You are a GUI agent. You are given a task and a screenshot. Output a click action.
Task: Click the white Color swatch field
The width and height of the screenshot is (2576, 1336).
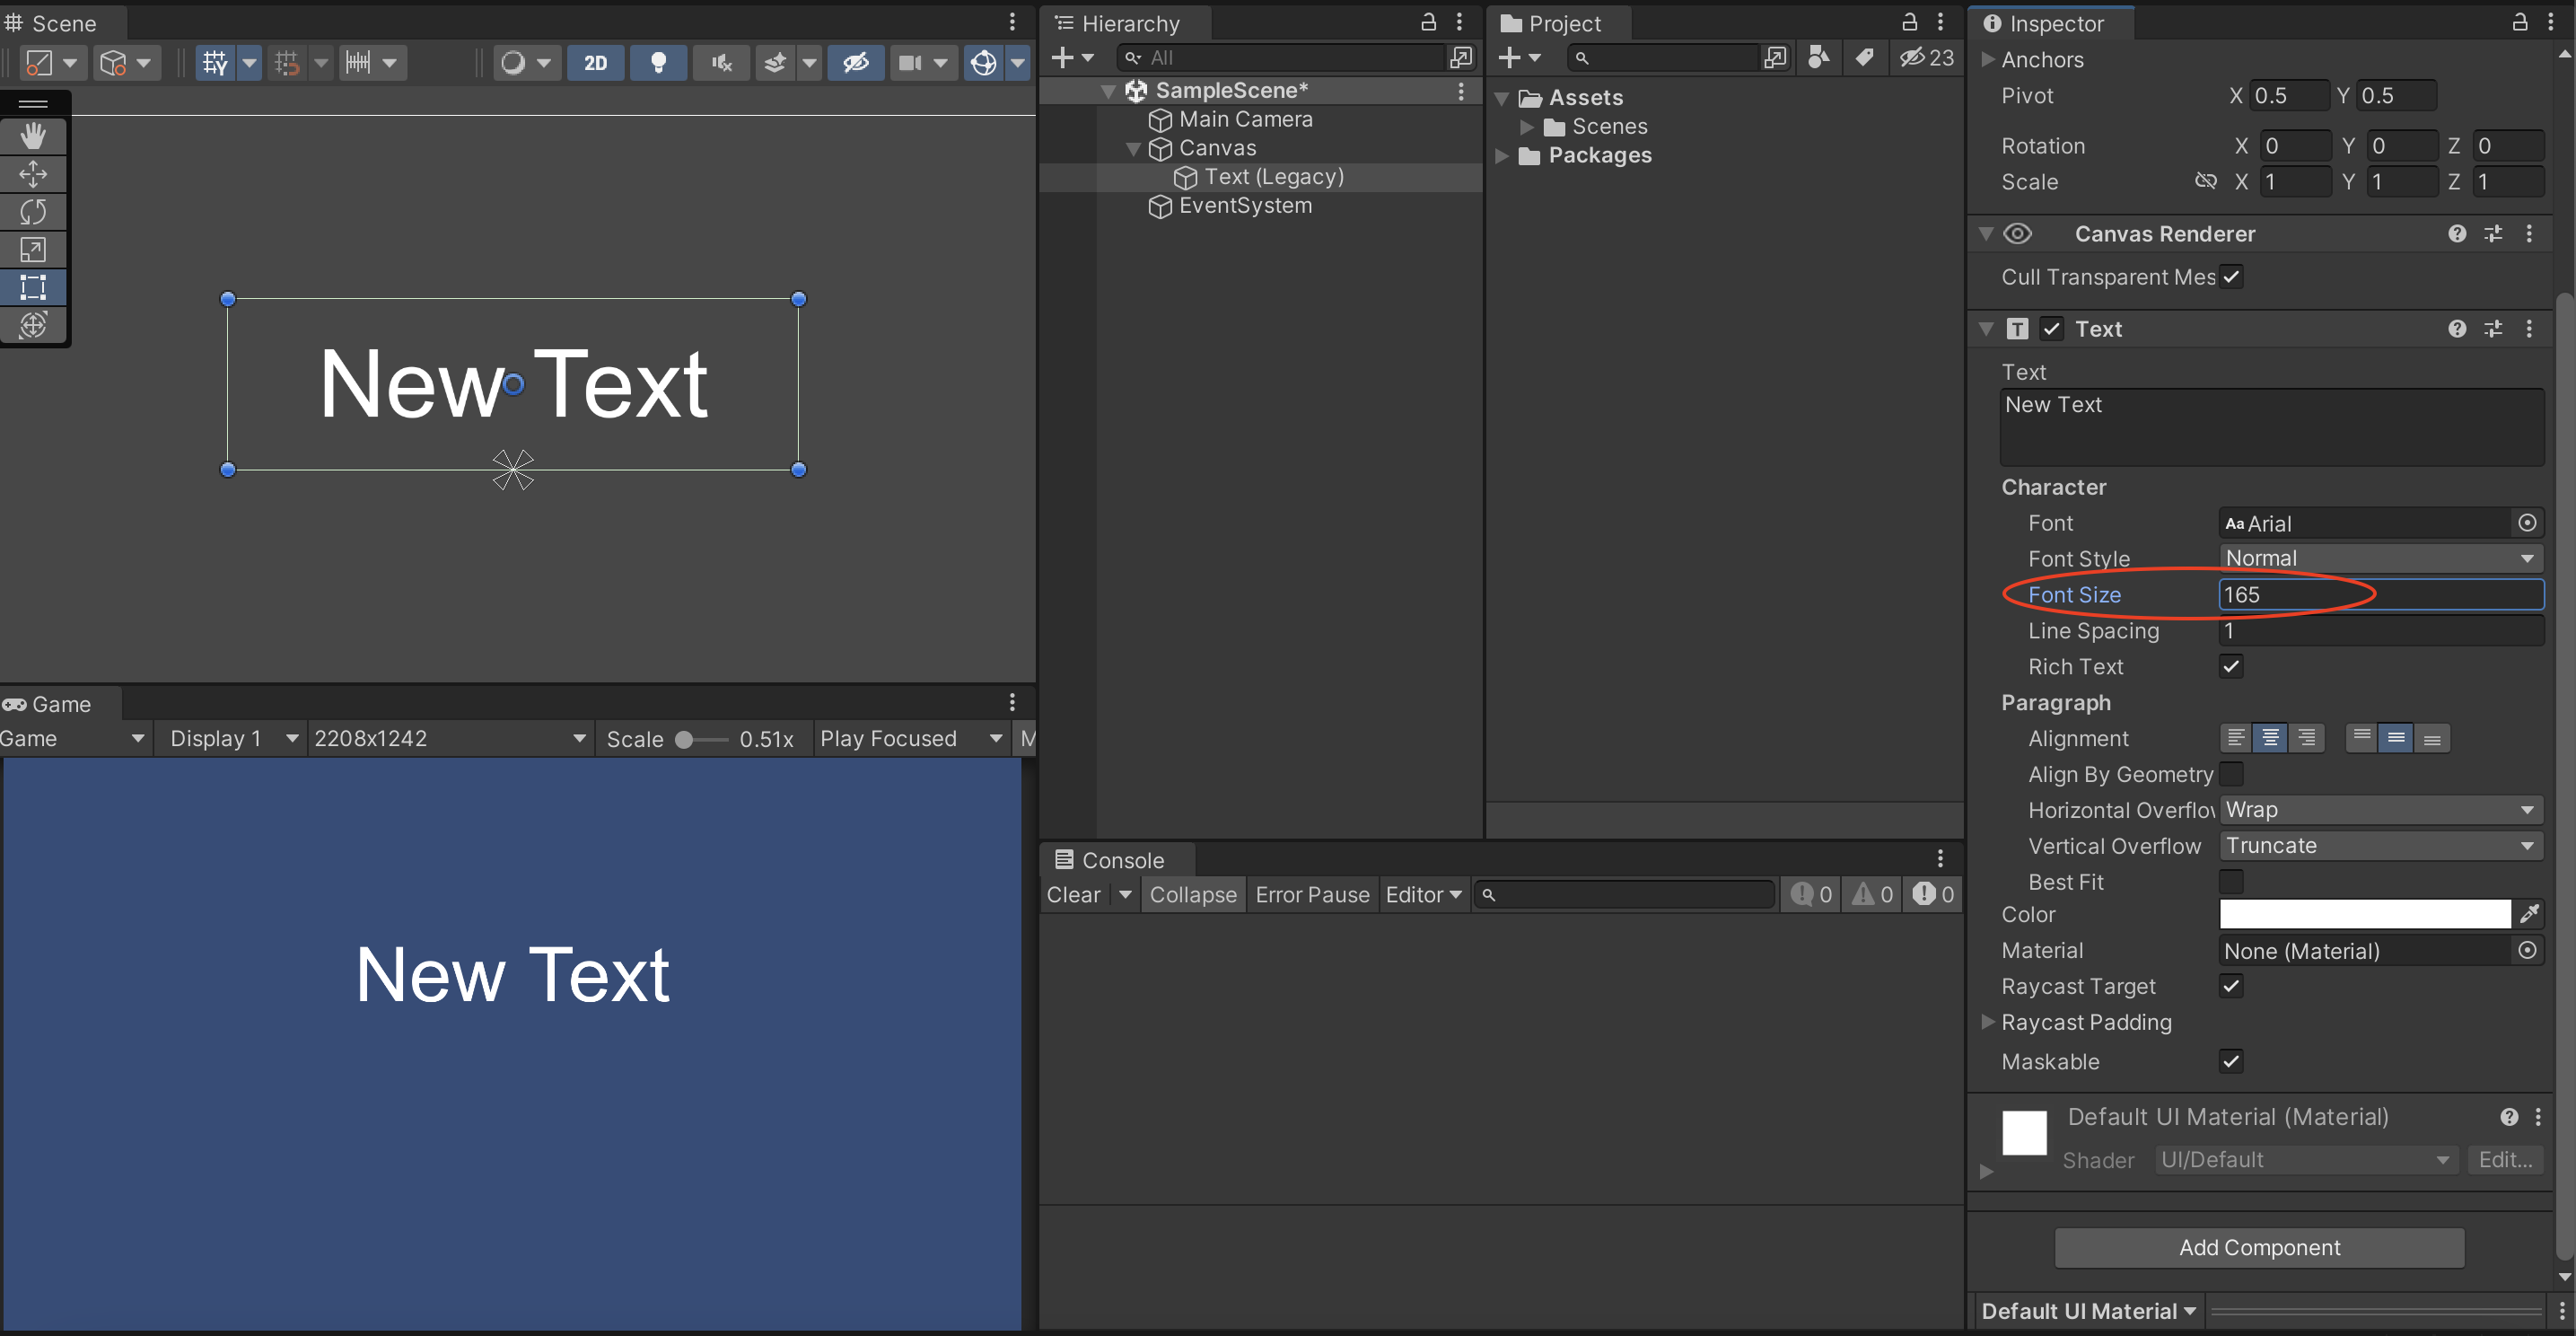click(x=2364, y=914)
